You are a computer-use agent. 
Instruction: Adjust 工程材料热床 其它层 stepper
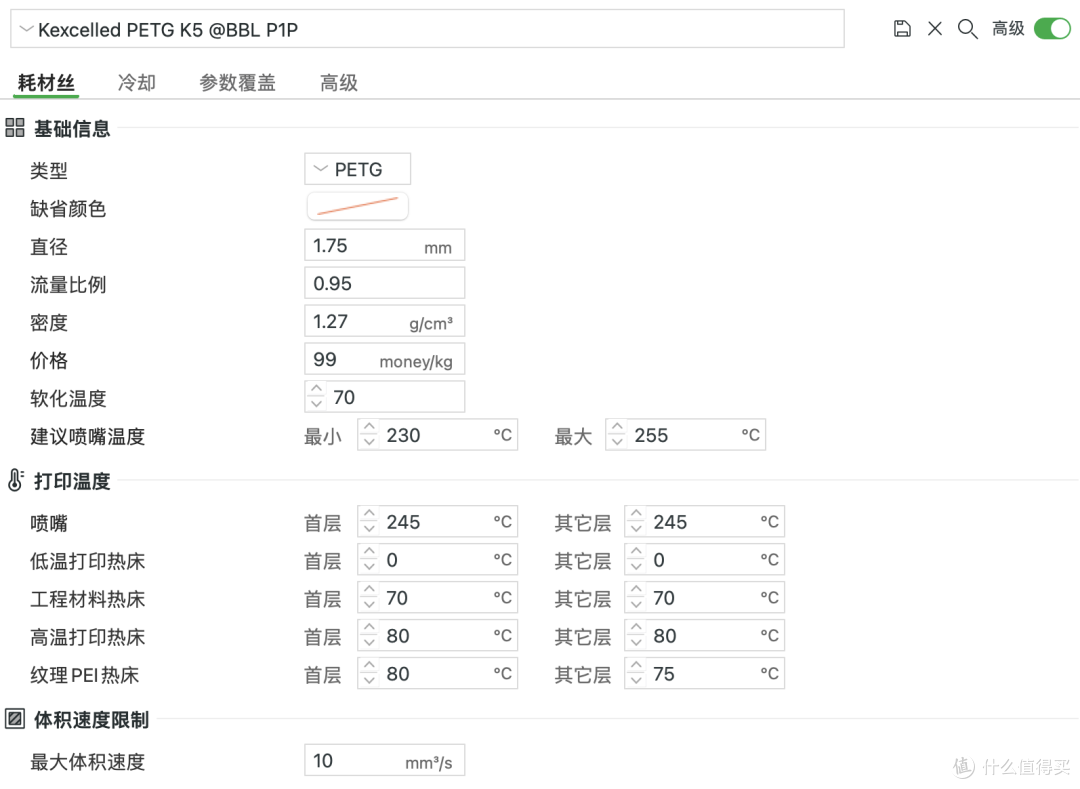[x=636, y=597]
